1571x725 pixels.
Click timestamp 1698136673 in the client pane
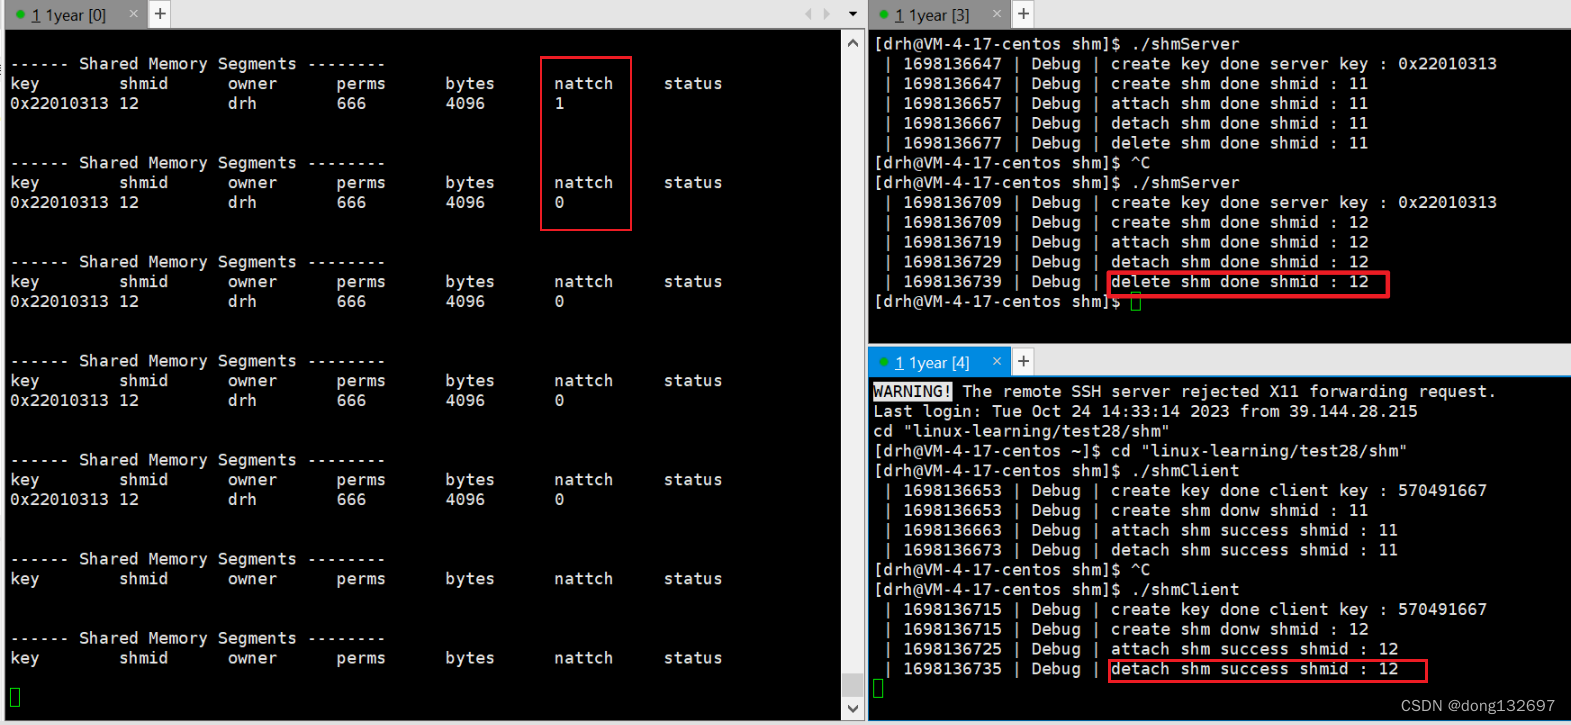pos(952,550)
